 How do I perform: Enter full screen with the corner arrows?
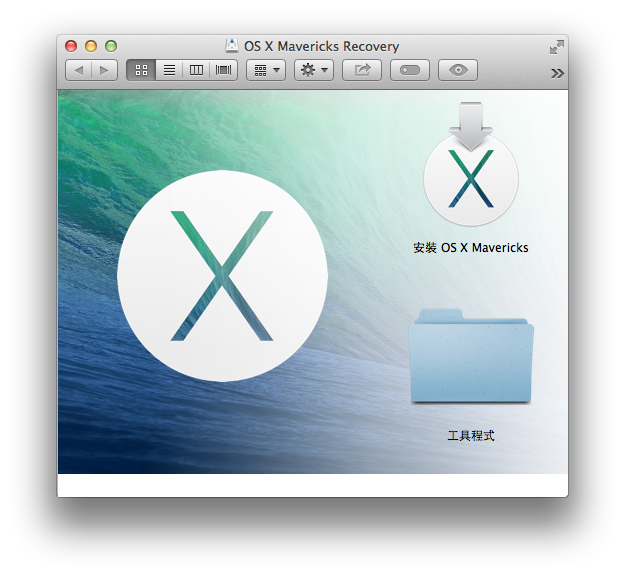[x=556, y=47]
